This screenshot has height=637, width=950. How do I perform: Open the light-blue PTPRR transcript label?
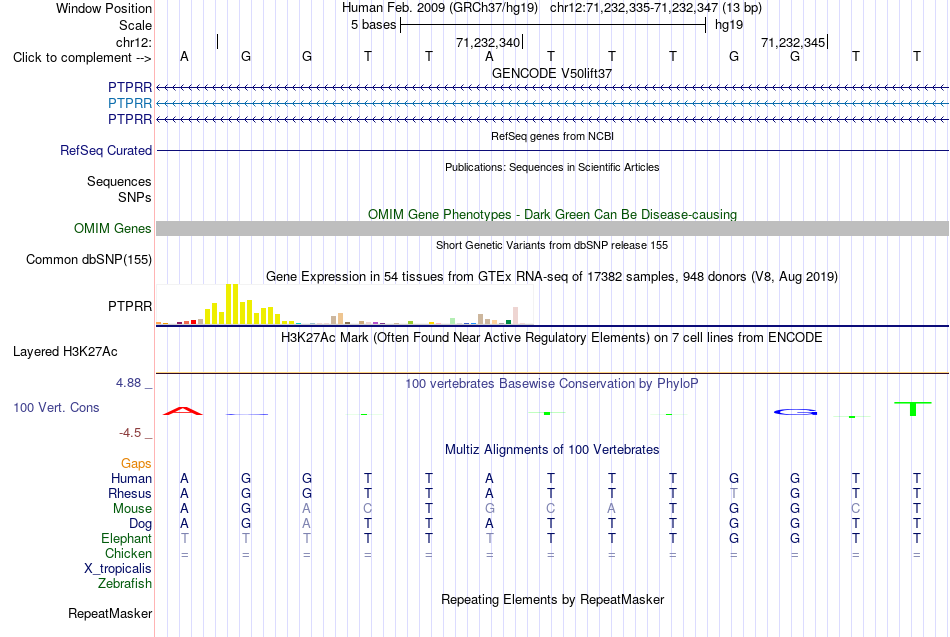coord(130,103)
